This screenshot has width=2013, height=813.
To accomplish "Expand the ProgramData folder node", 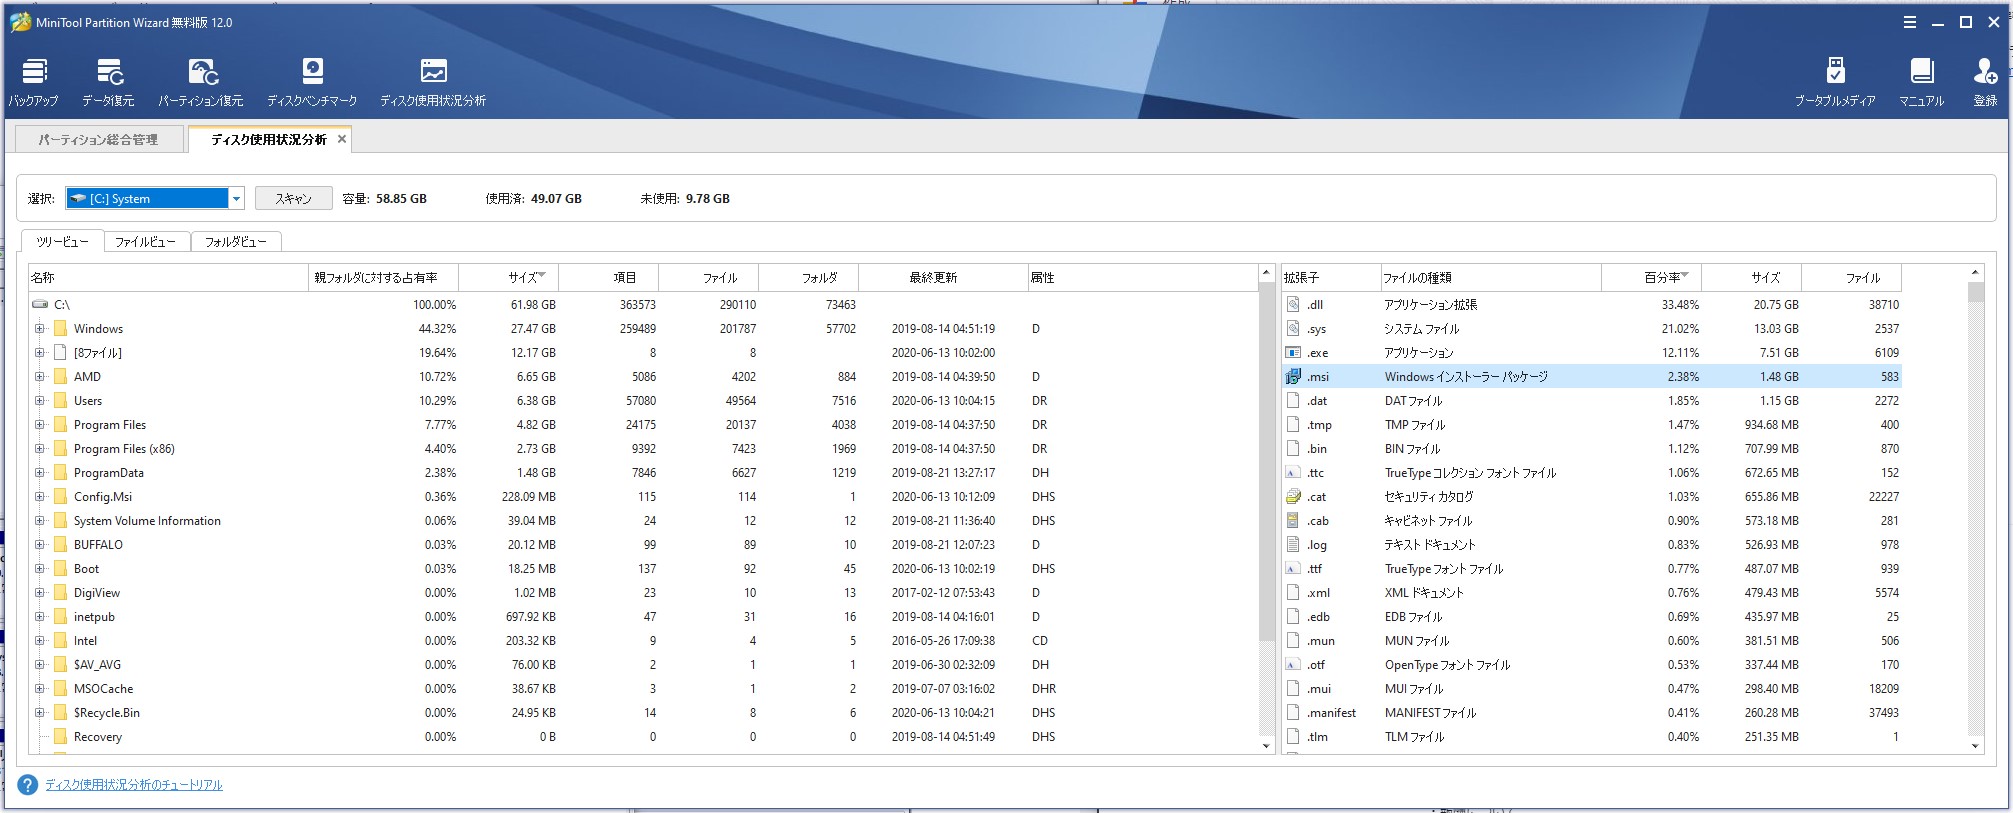I will [40, 472].
